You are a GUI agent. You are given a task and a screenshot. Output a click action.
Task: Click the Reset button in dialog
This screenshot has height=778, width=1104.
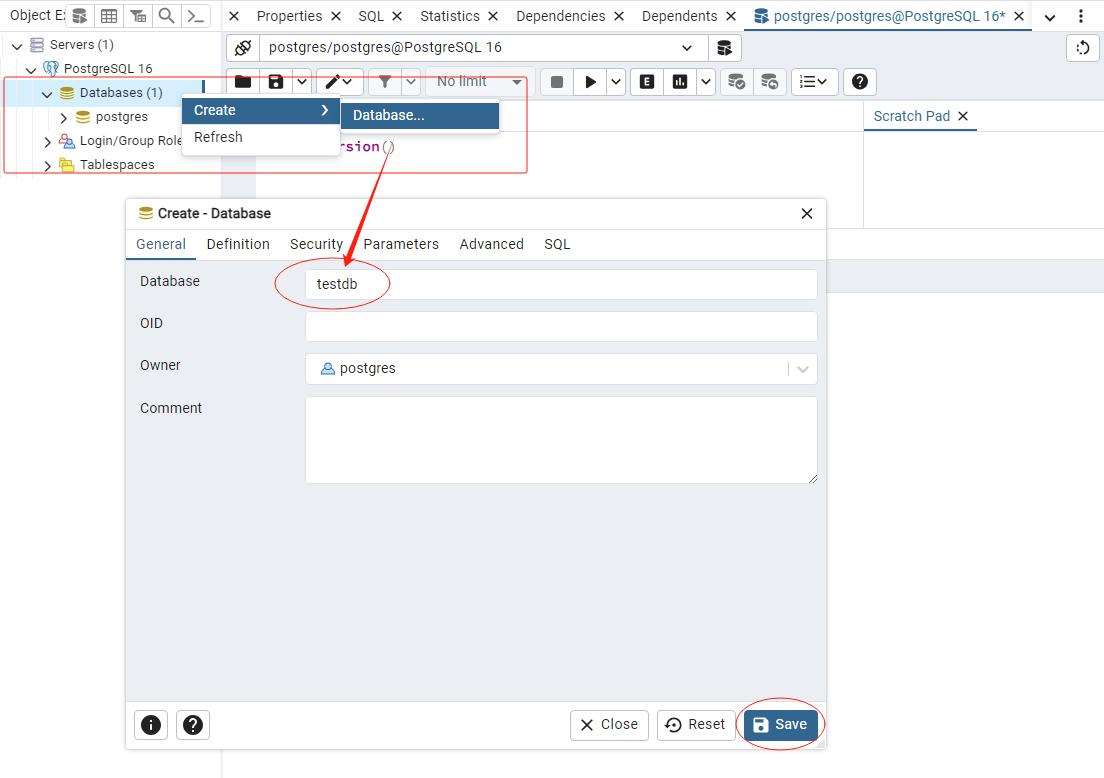(695, 724)
